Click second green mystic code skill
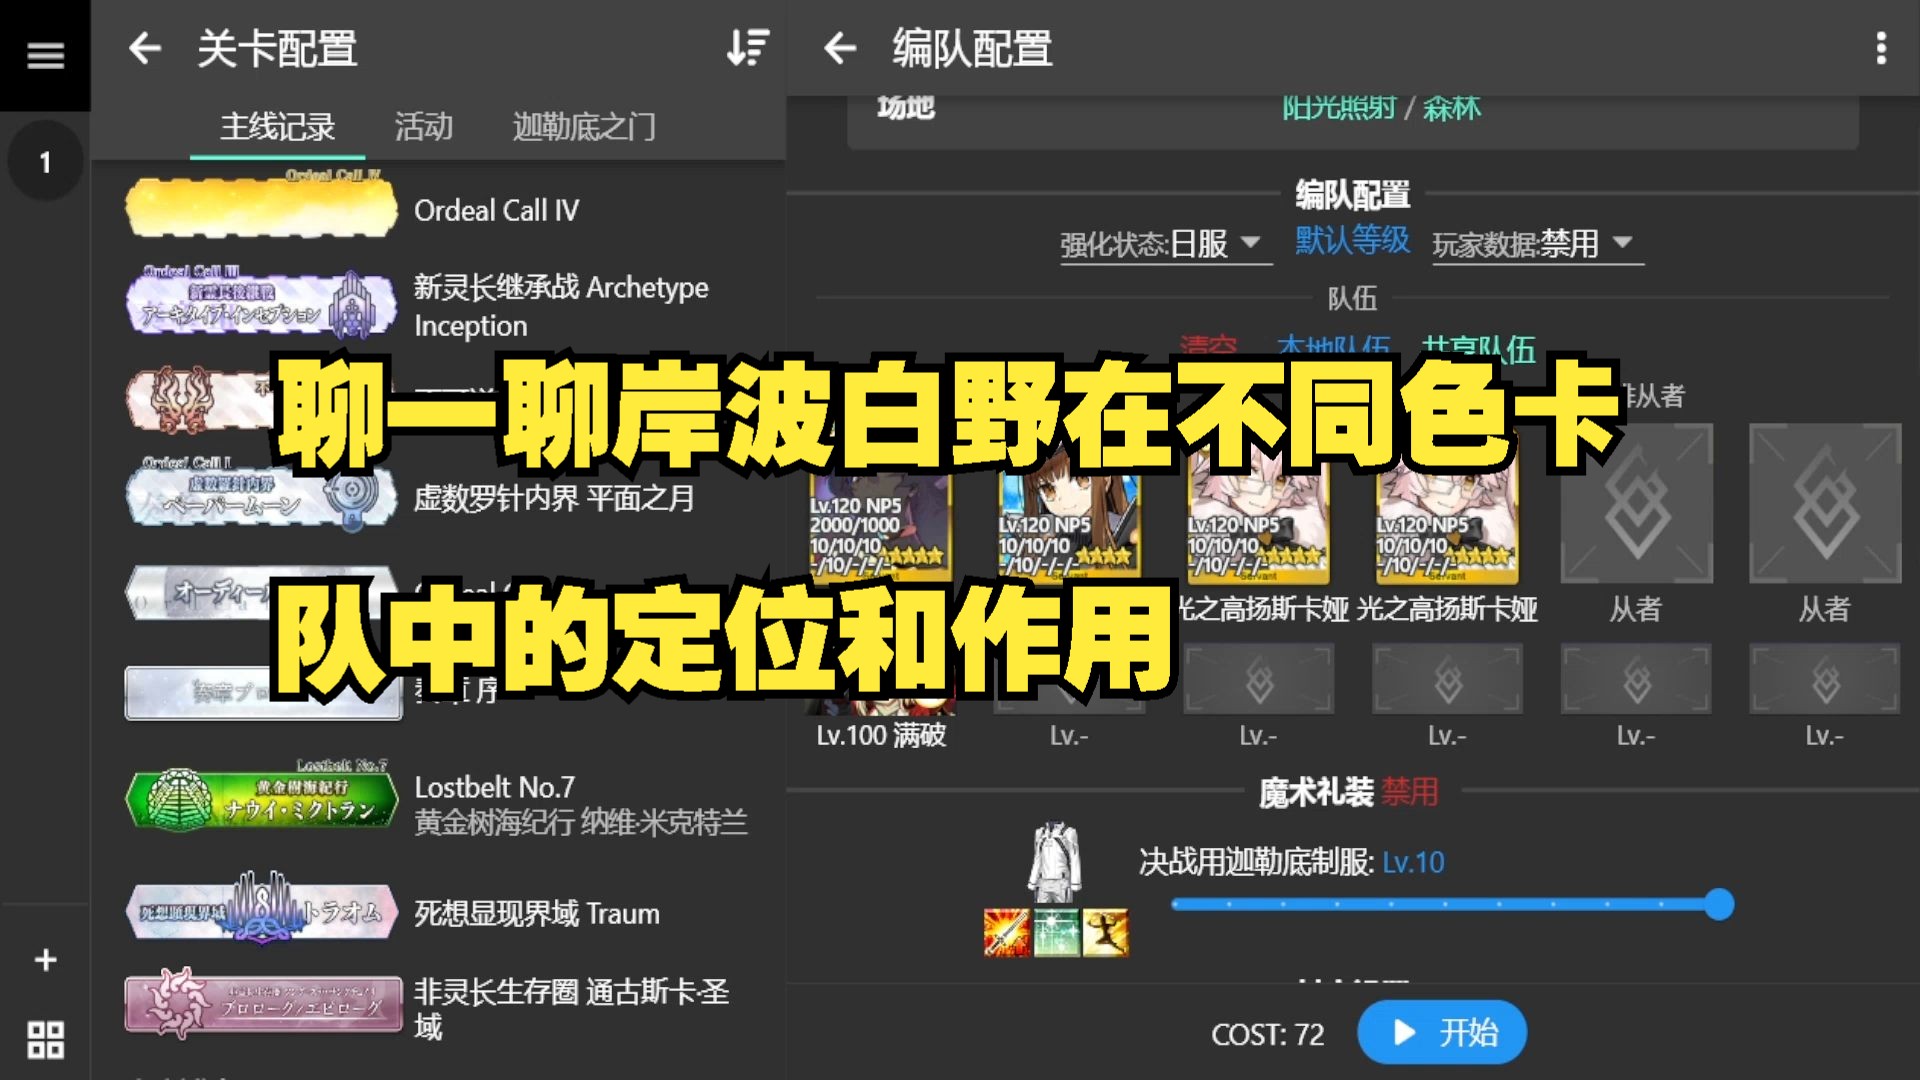Viewport: 1920px width, 1080px height. pyautogui.click(x=1056, y=932)
